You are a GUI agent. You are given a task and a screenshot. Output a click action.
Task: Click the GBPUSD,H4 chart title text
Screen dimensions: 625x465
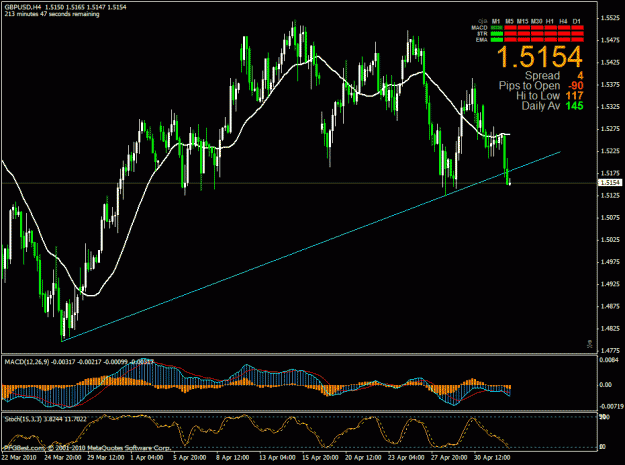click(23, 7)
